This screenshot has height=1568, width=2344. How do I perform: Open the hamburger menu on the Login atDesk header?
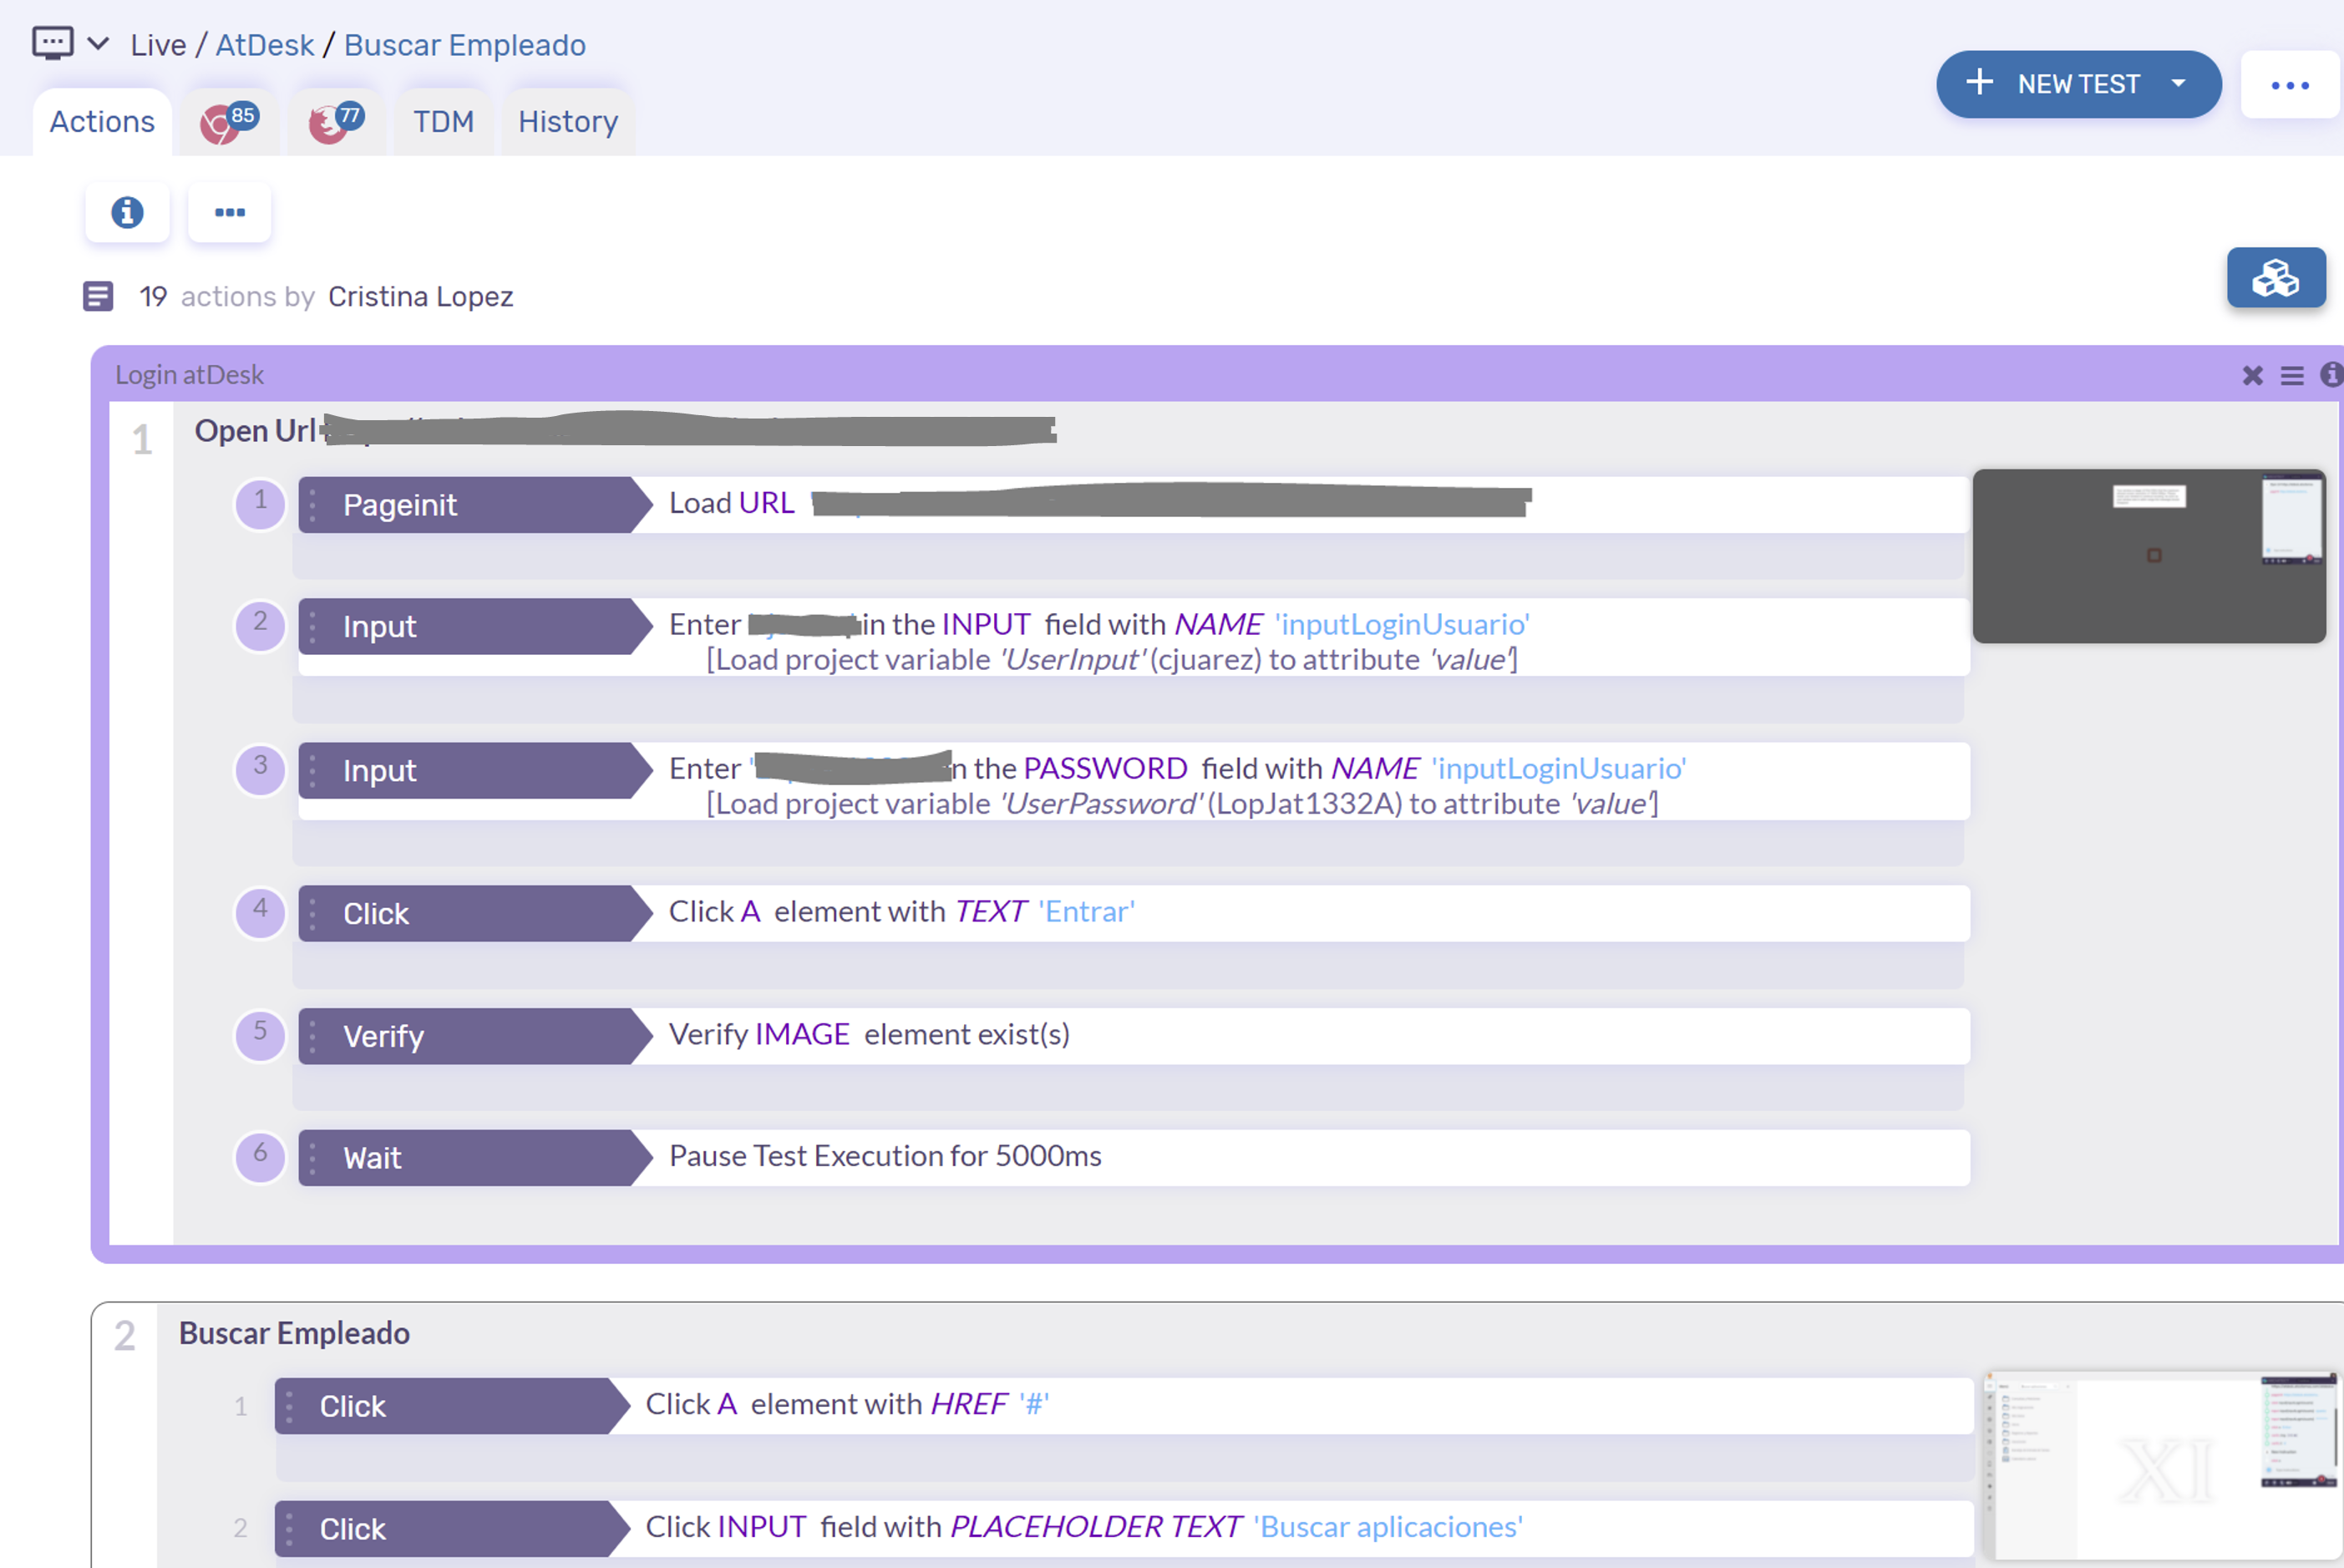click(2291, 375)
